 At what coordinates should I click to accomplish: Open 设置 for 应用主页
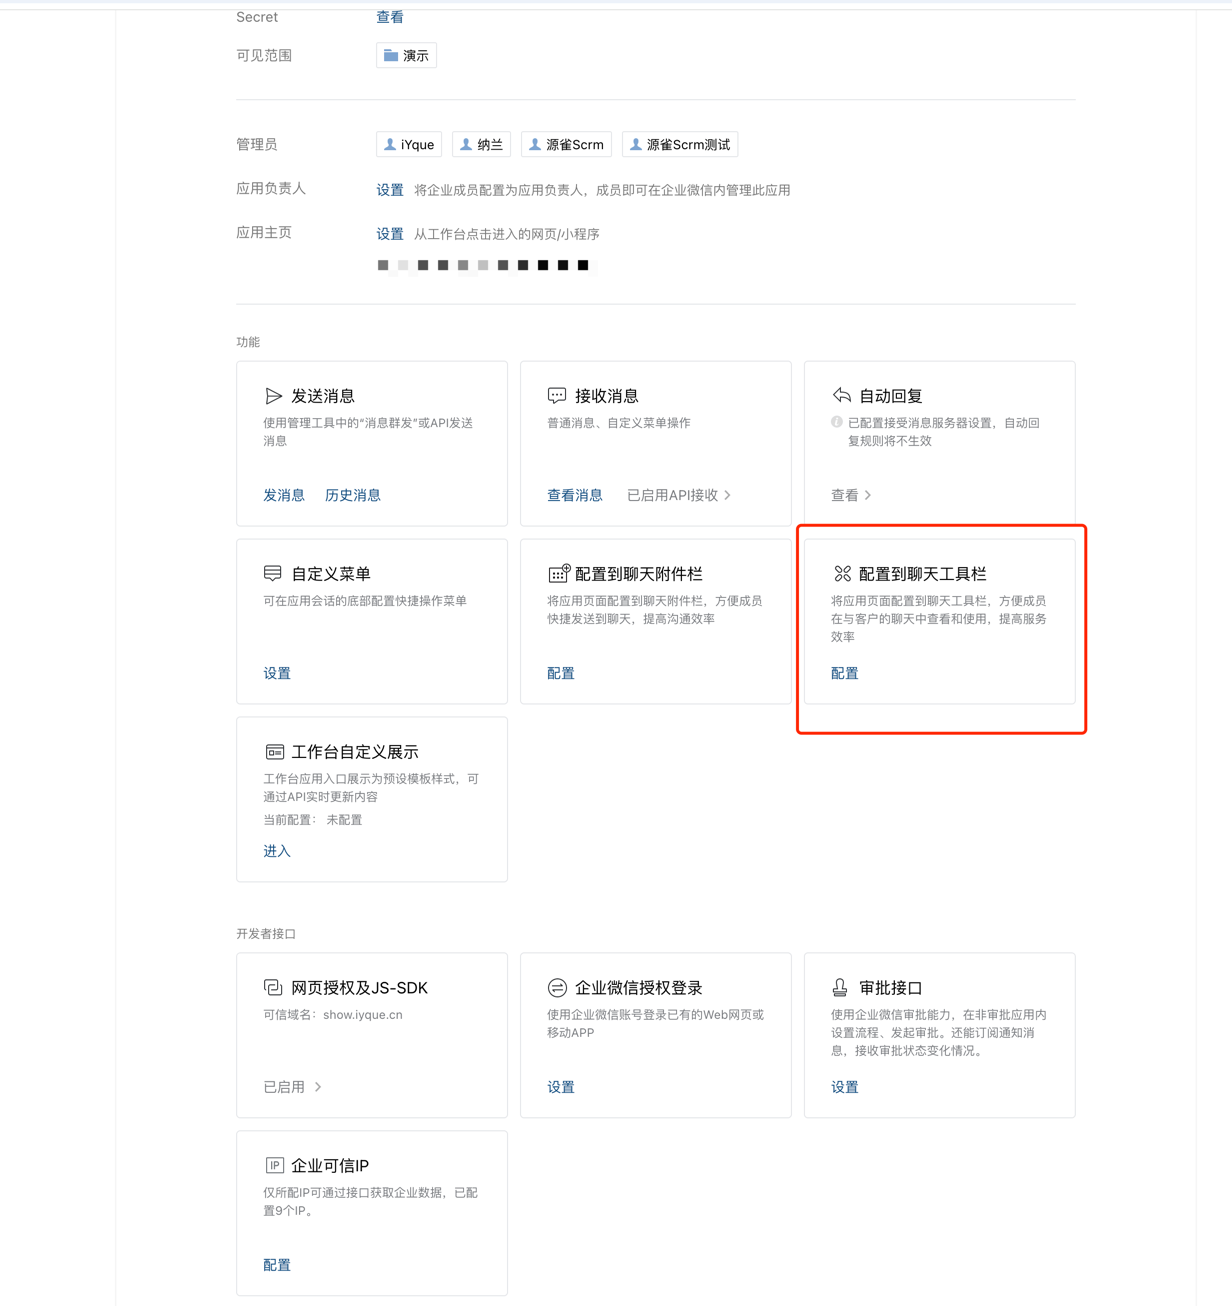tap(390, 234)
